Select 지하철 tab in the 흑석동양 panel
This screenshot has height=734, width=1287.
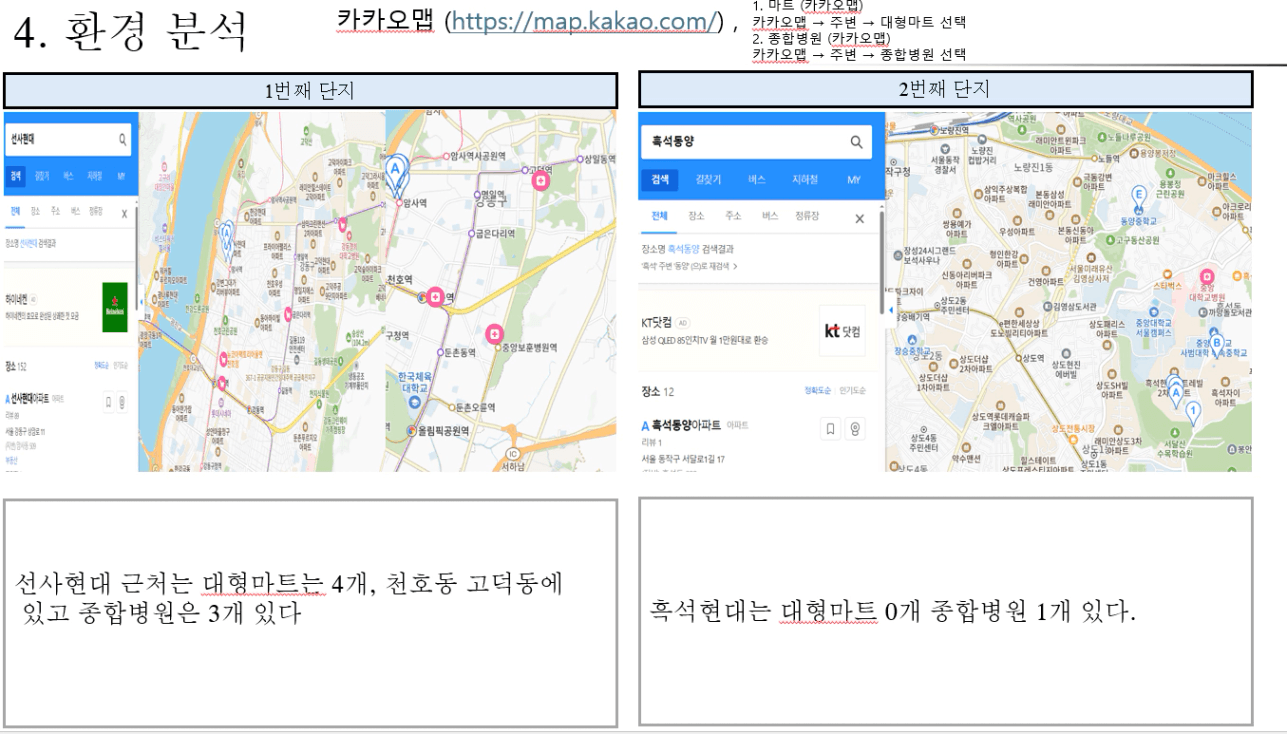(805, 179)
